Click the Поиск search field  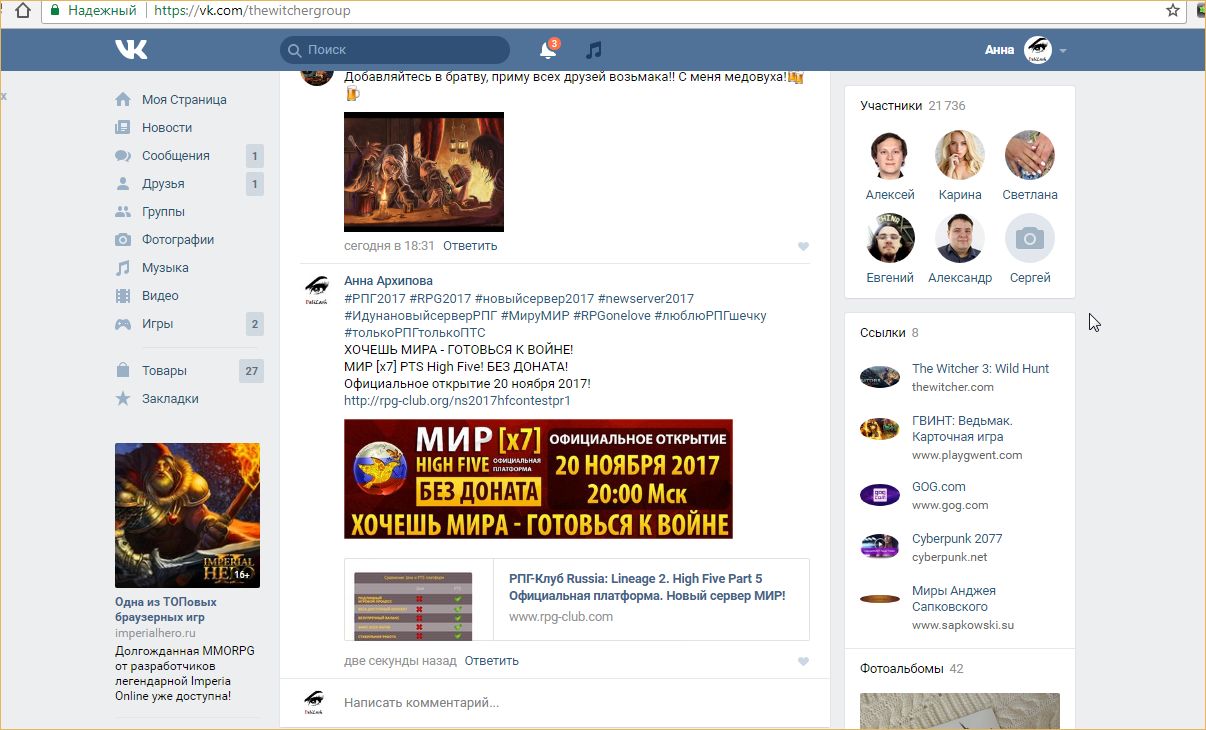click(395, 50)
